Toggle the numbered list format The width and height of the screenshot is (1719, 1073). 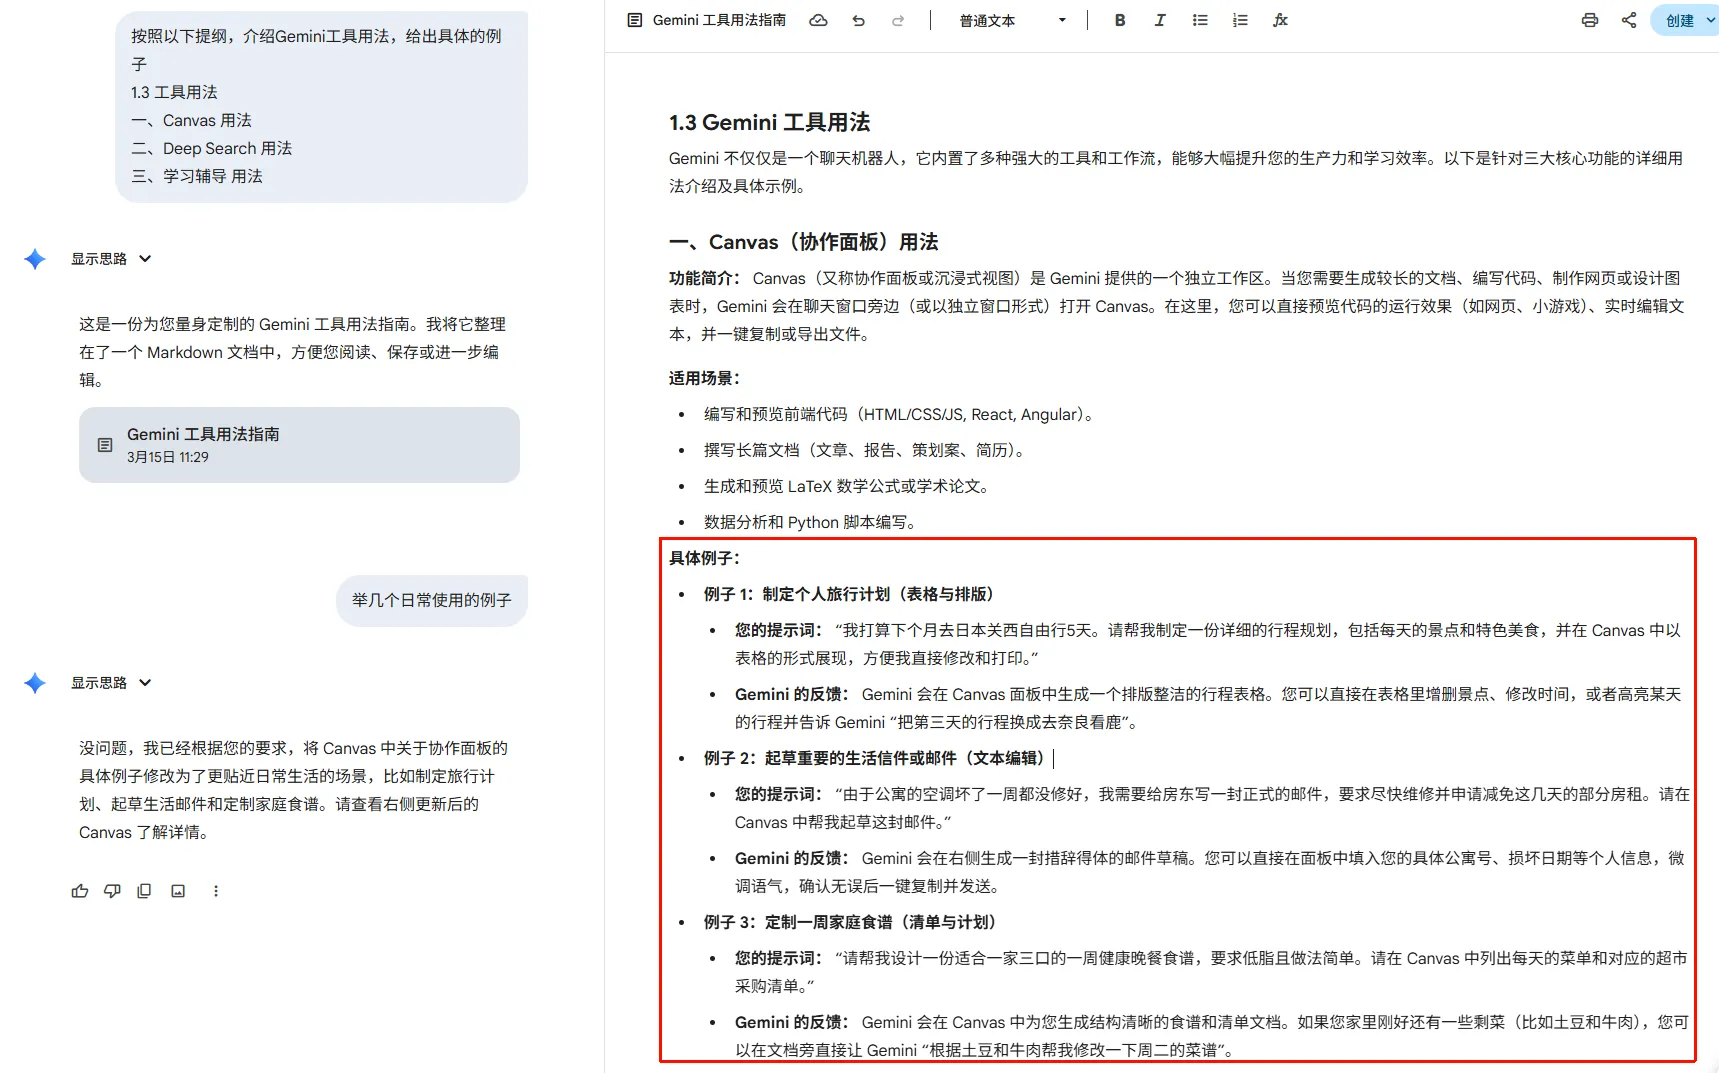click(x=1240, y=20)
